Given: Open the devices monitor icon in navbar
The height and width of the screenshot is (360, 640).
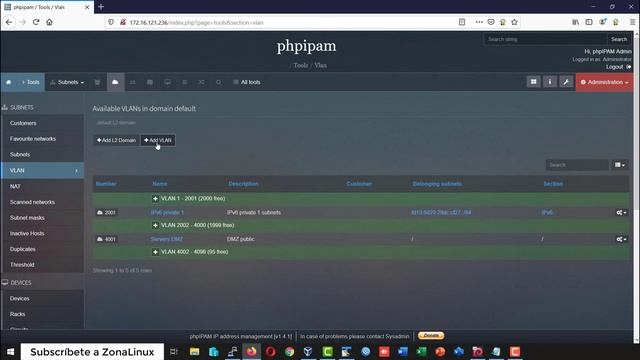Looking at the screenshot, I should [x=167, y=82].
